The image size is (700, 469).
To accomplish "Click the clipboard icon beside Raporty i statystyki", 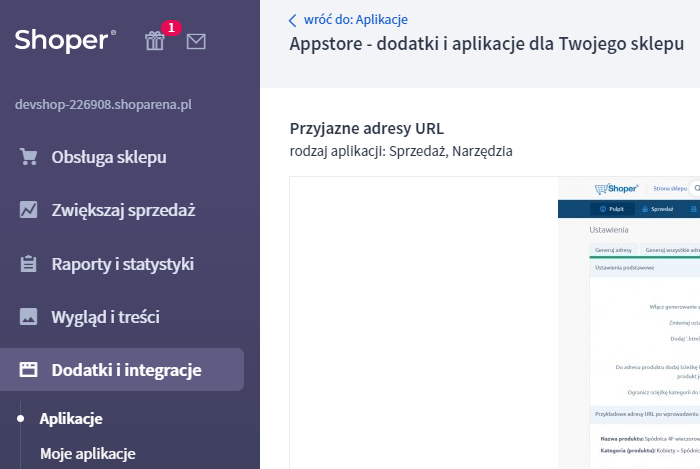I will 29,264.
